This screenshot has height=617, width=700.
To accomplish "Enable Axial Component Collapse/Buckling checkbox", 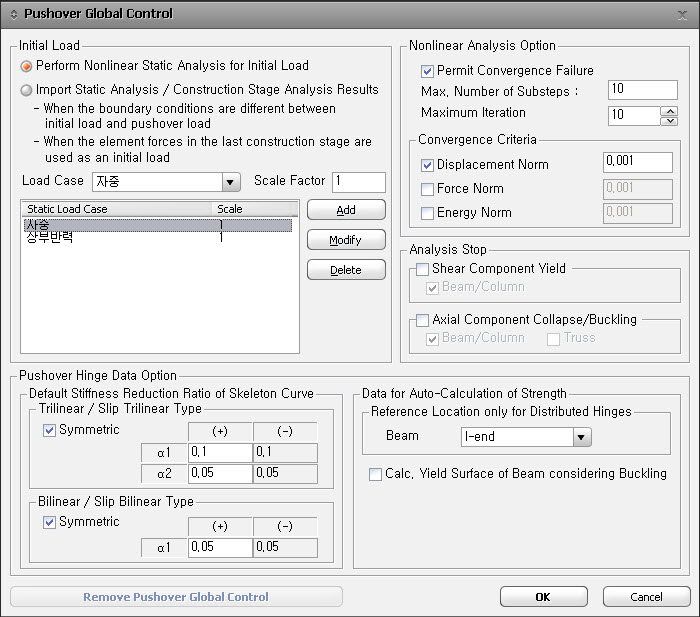I will (422, 320).
